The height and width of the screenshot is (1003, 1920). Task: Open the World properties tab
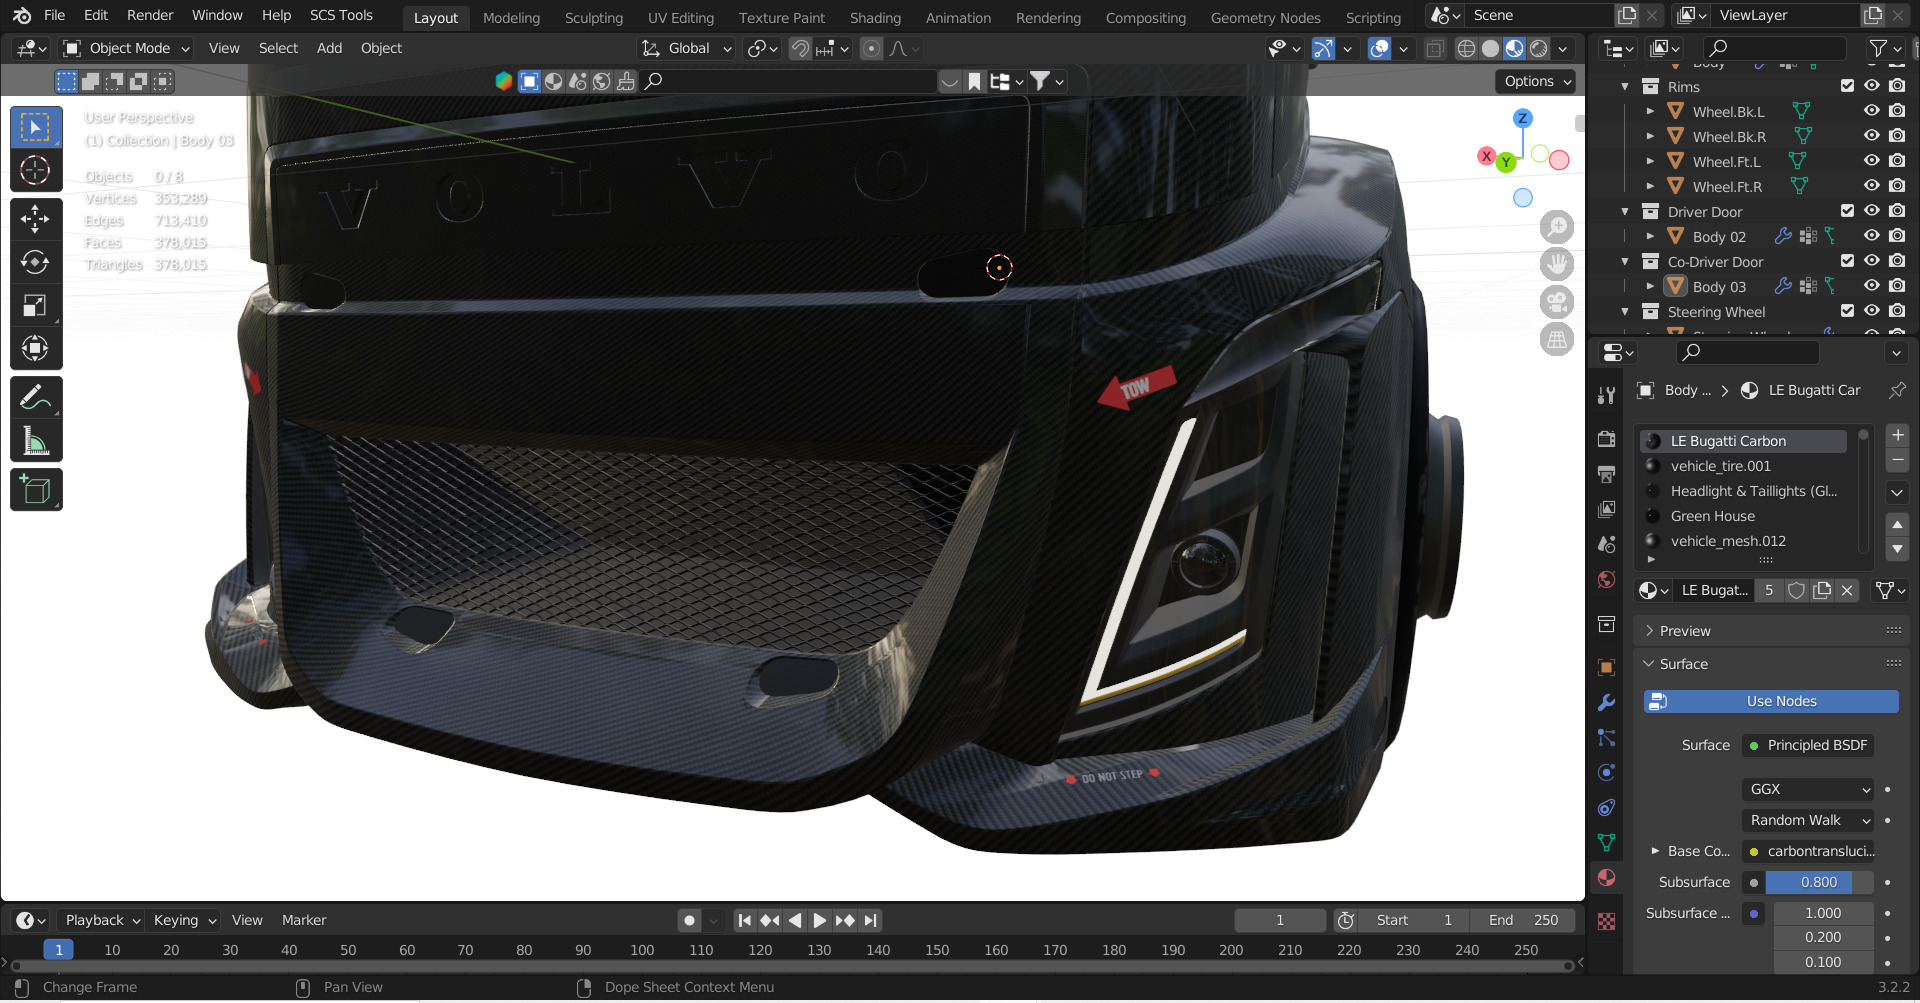pyautogui.click(x=1607, y=580)
